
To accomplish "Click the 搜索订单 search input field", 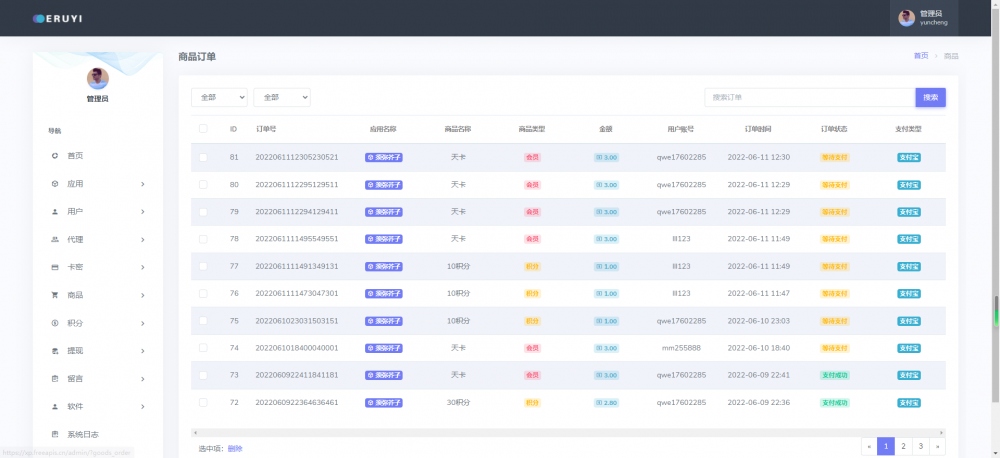I will 809,97.
